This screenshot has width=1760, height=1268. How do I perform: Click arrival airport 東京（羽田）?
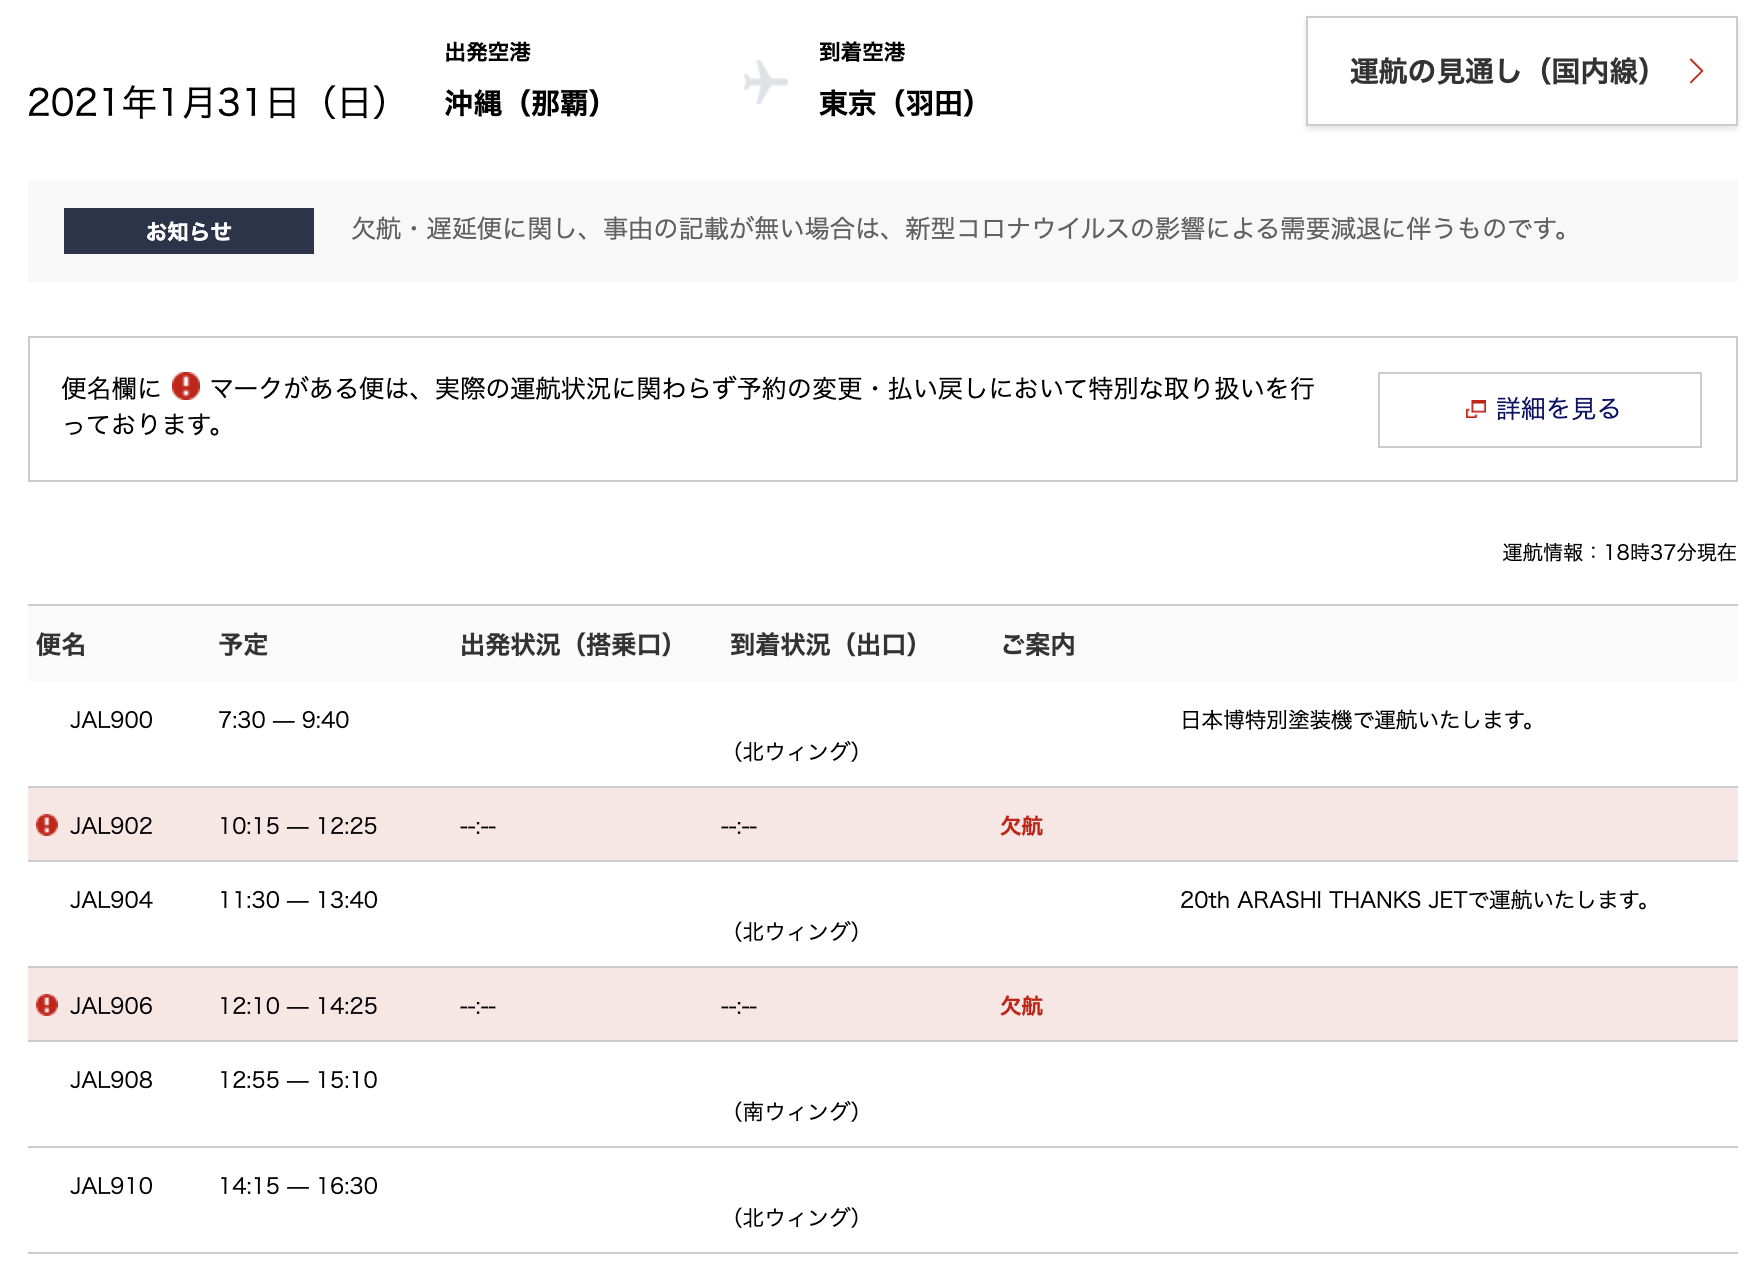[899, 103]
